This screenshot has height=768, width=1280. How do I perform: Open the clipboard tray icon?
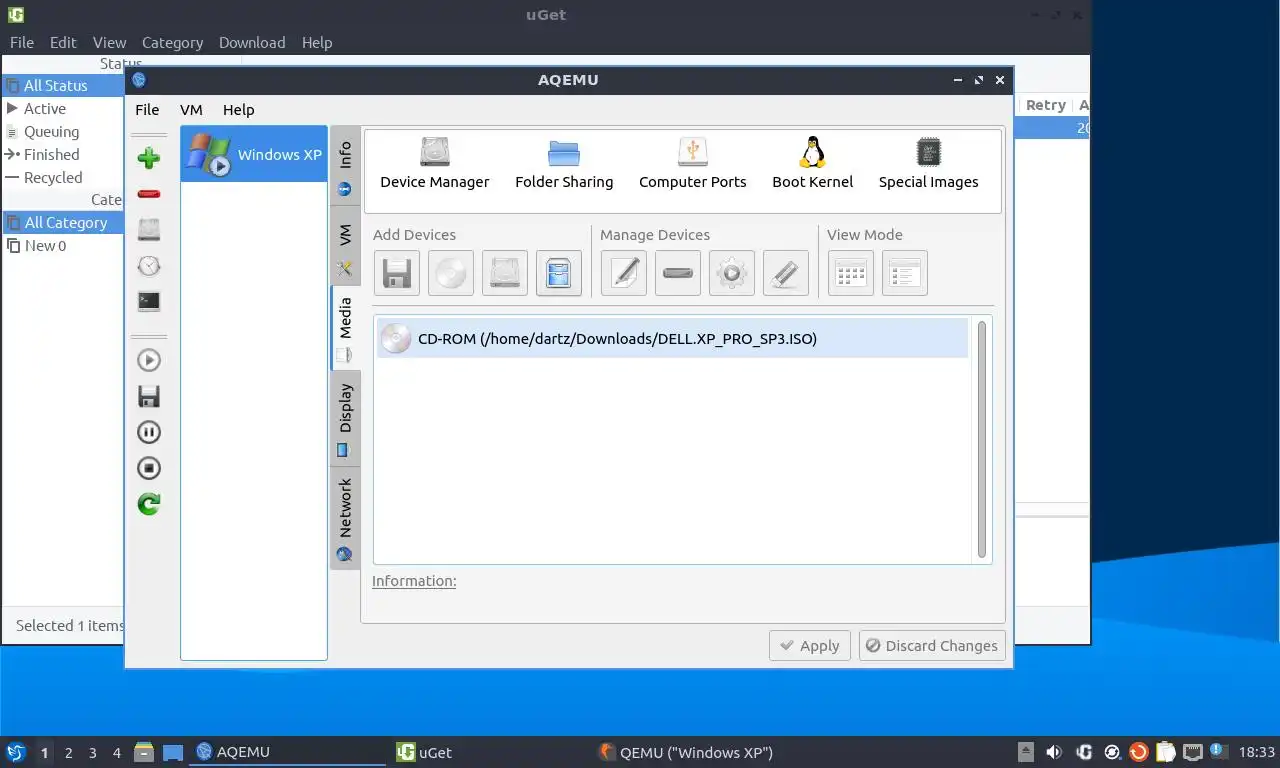tap(1166, 752)
